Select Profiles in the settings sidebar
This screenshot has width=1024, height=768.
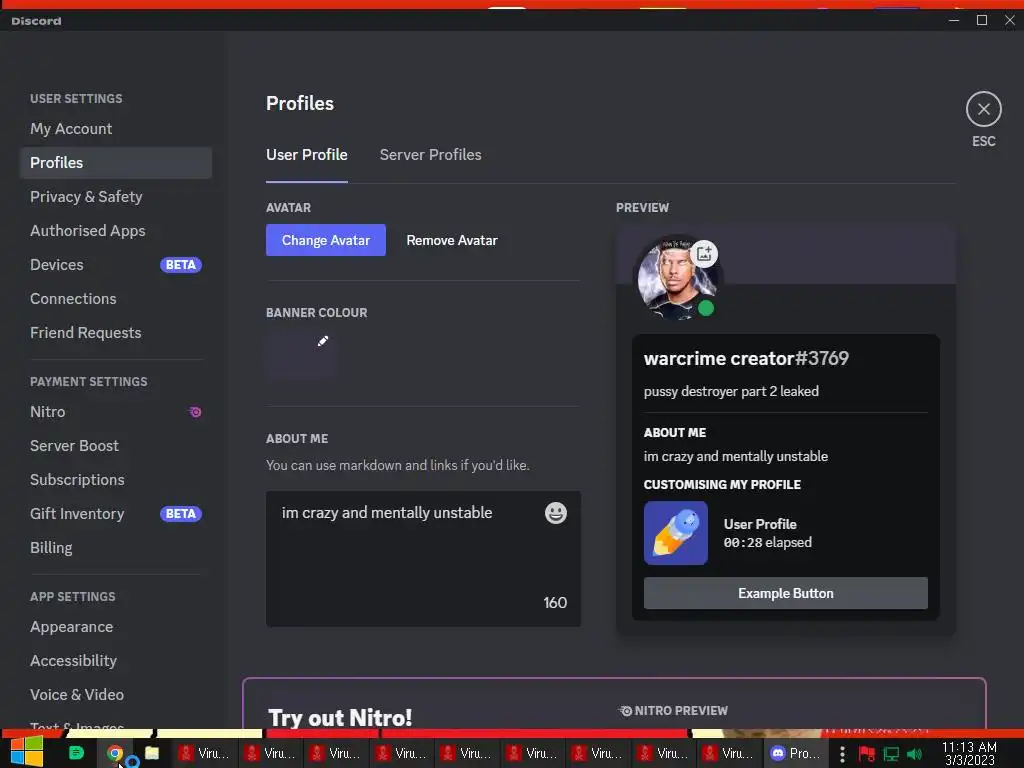tap(116, 163)
